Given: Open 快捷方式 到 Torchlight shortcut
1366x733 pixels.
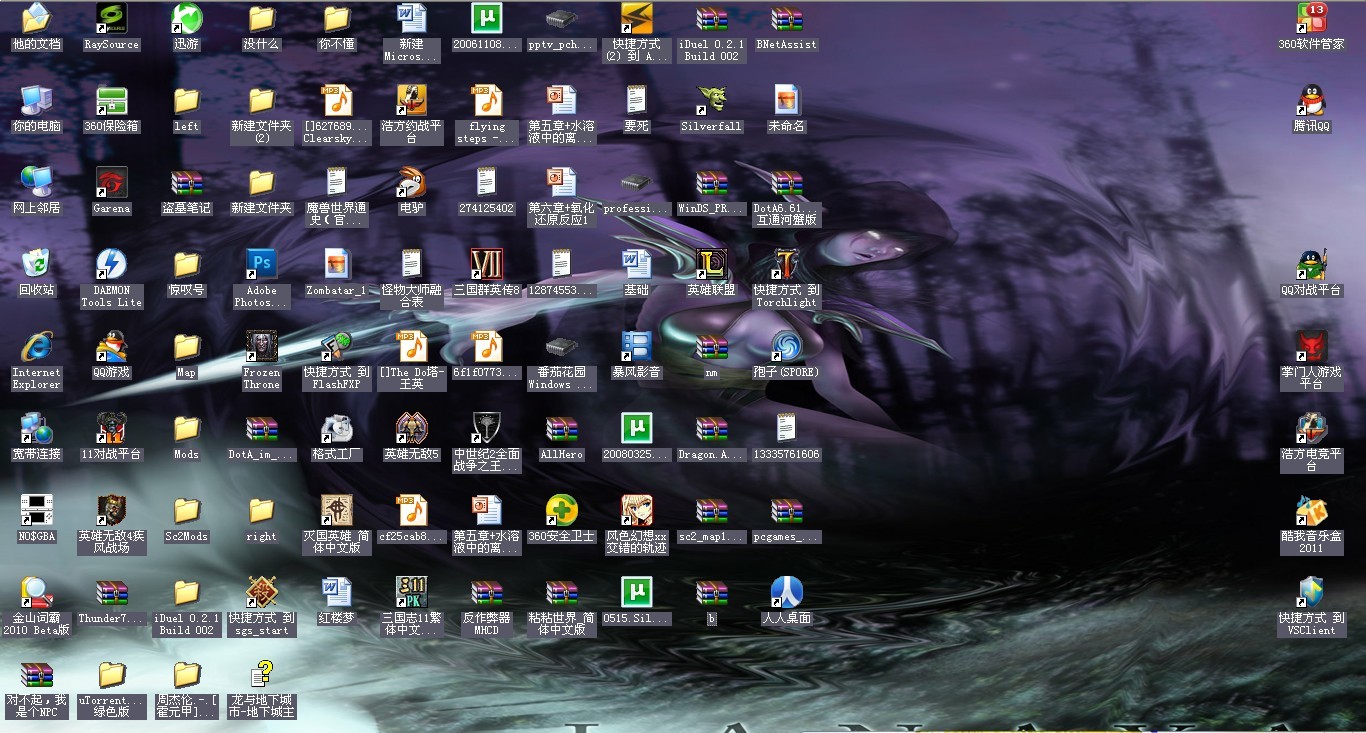Looking at the screenshot, I should coord(786,264).
